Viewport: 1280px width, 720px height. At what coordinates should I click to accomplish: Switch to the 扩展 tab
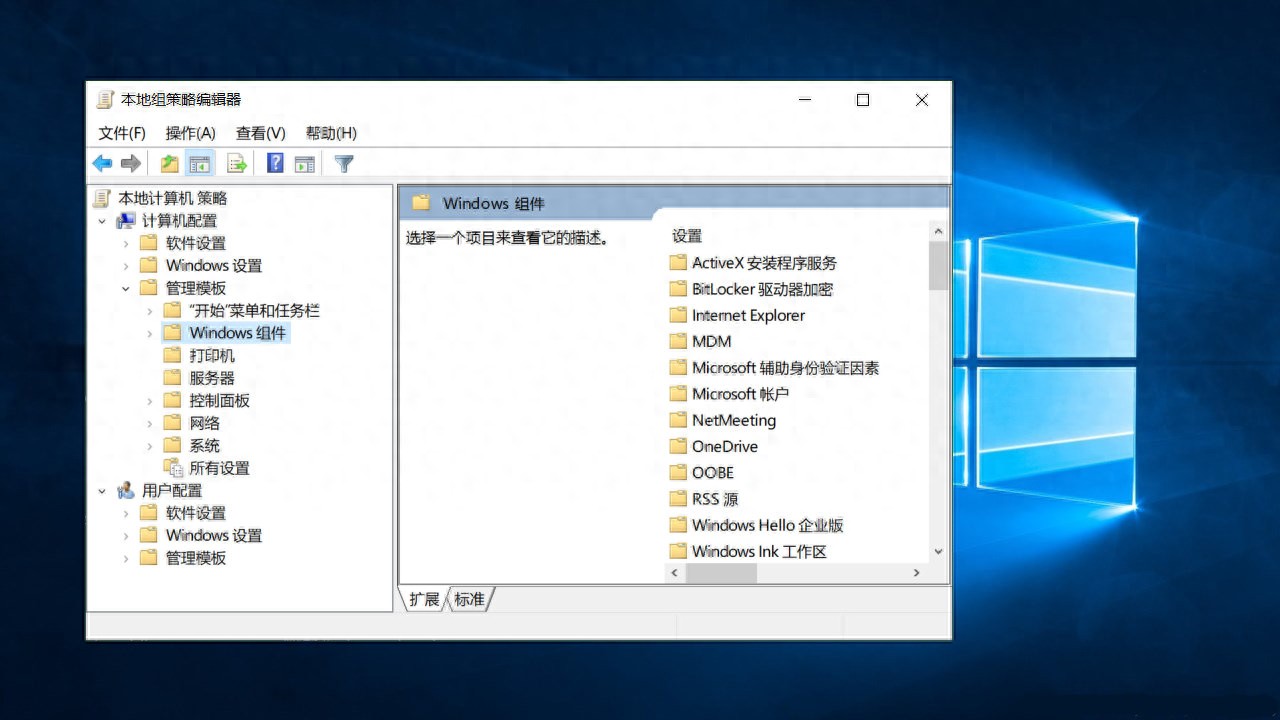[424, 599]
